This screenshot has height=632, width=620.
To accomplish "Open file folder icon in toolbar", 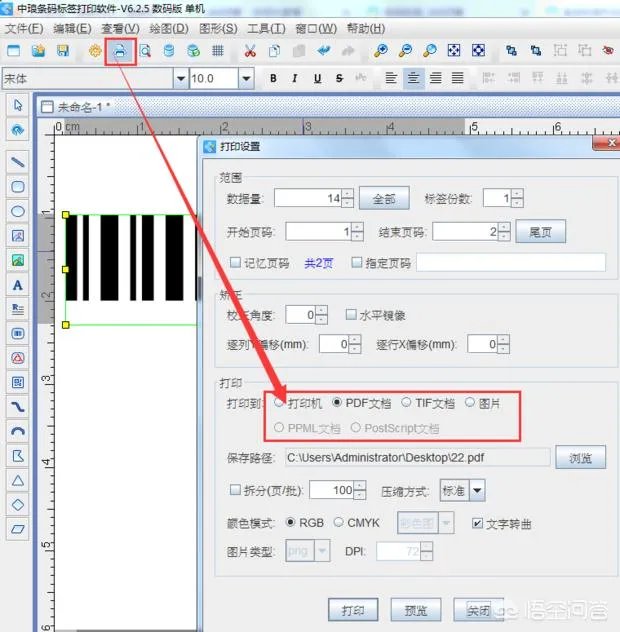I will 38,51.
